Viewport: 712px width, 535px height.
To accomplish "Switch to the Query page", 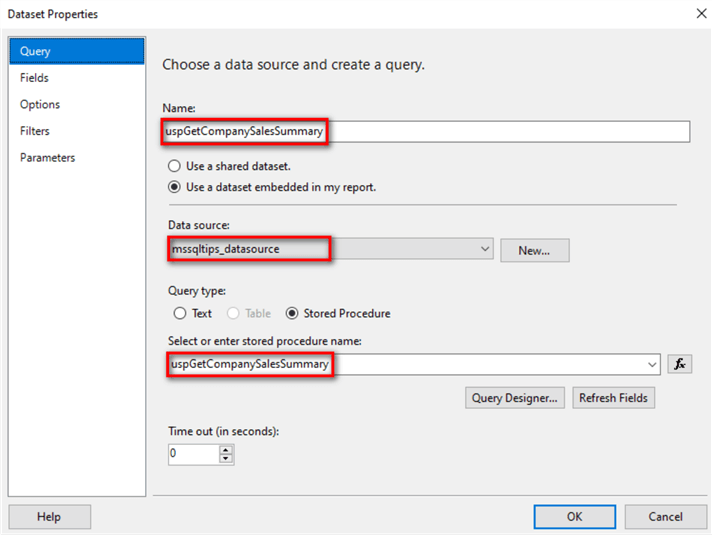I will (x=76, y=51).
